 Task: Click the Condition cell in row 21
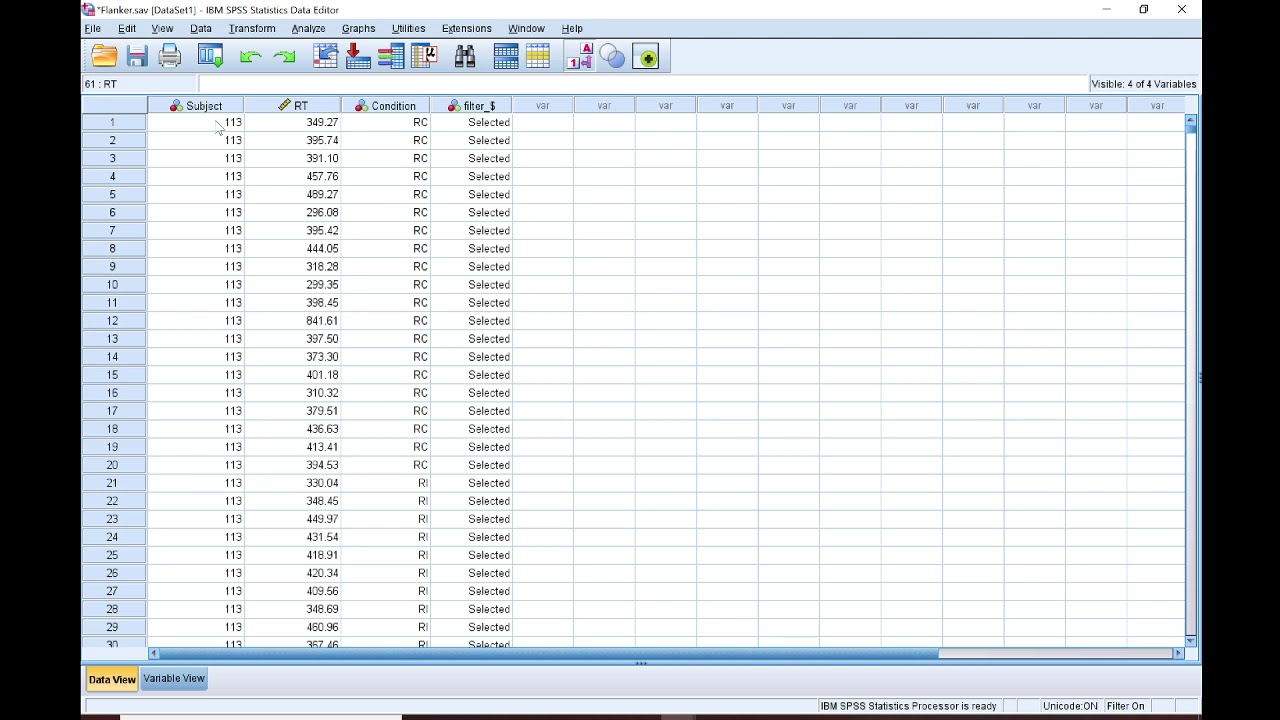pos(385,483)
